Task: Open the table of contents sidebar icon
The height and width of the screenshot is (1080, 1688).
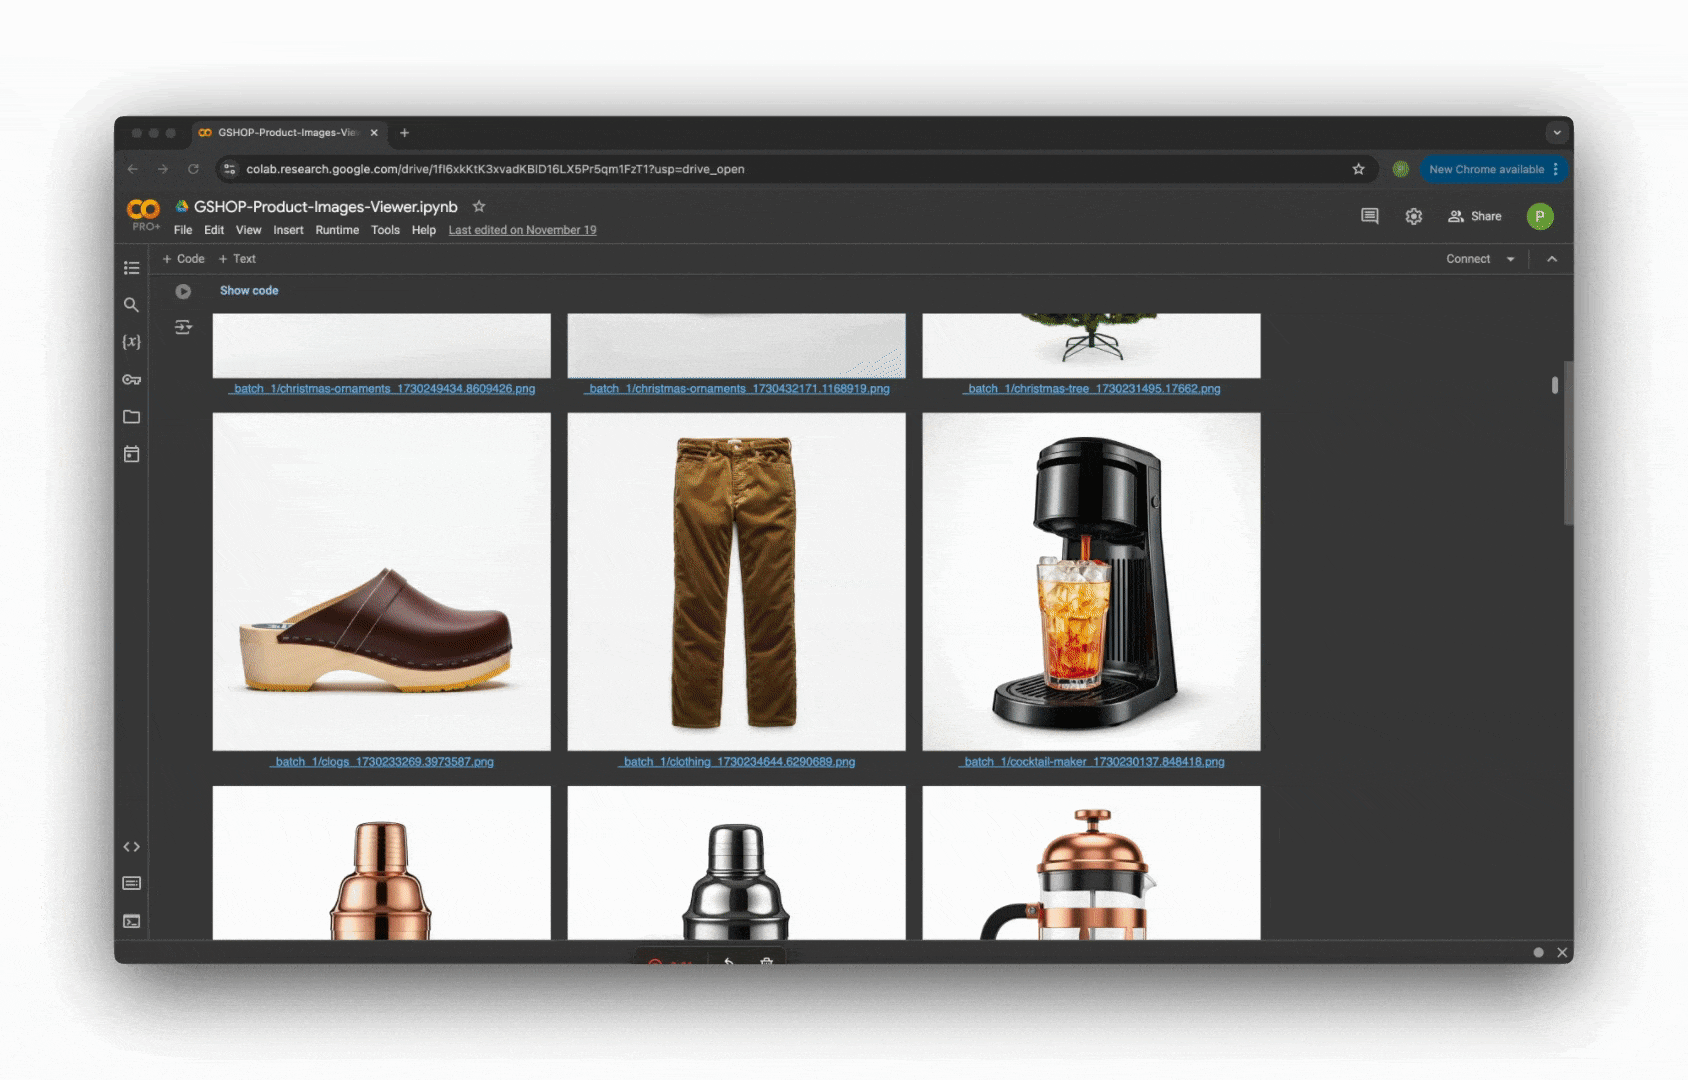Action: point(131,267)
